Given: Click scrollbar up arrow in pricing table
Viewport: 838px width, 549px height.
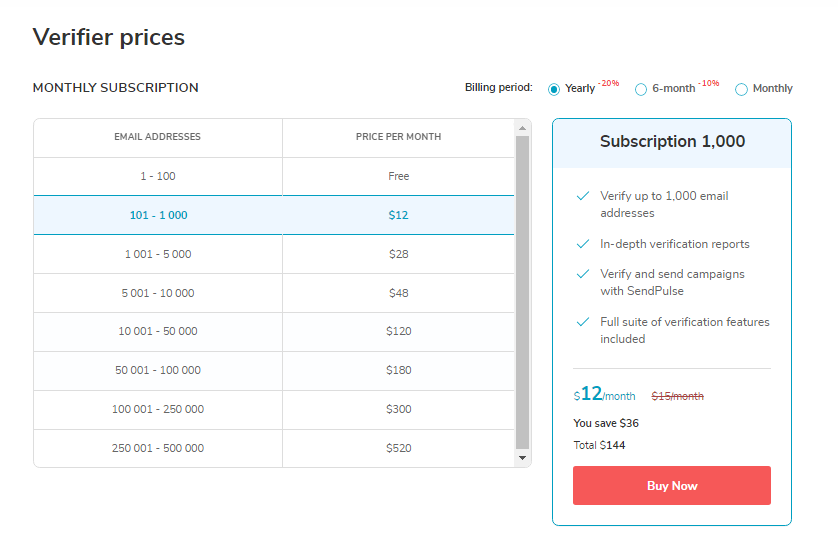Looking at the screenshot, I should click(522, 128).
